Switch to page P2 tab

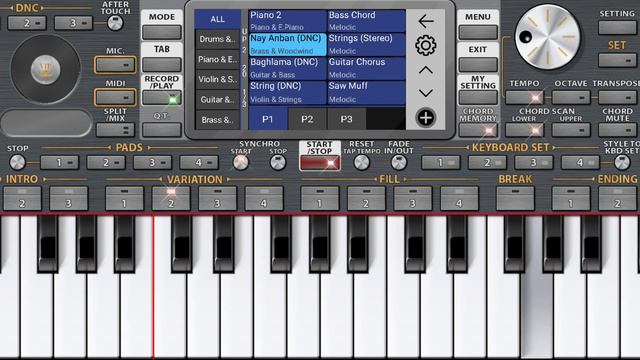tap(307, 119)
